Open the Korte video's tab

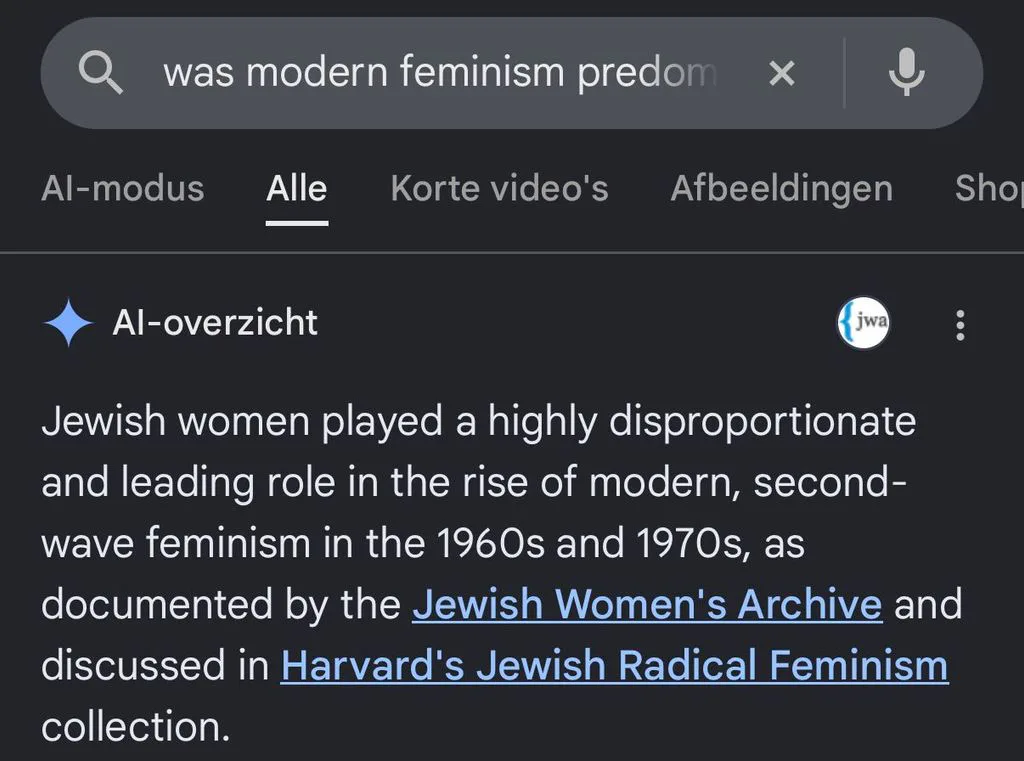pyautogui.click(x=500, y=188)
